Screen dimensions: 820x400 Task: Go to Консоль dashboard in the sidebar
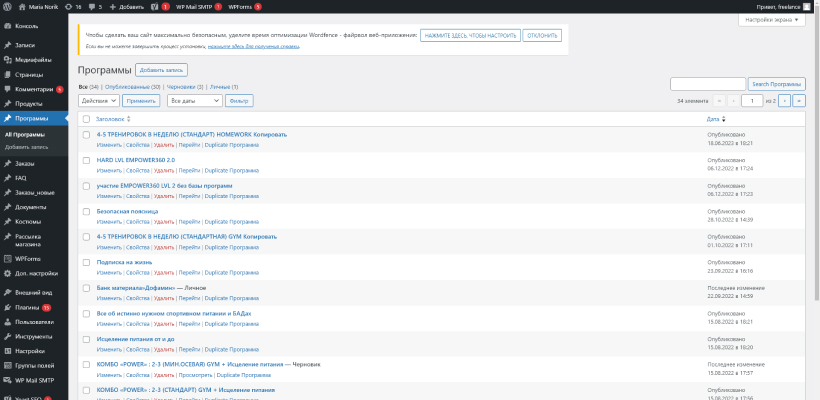click(x=27, y=24)
